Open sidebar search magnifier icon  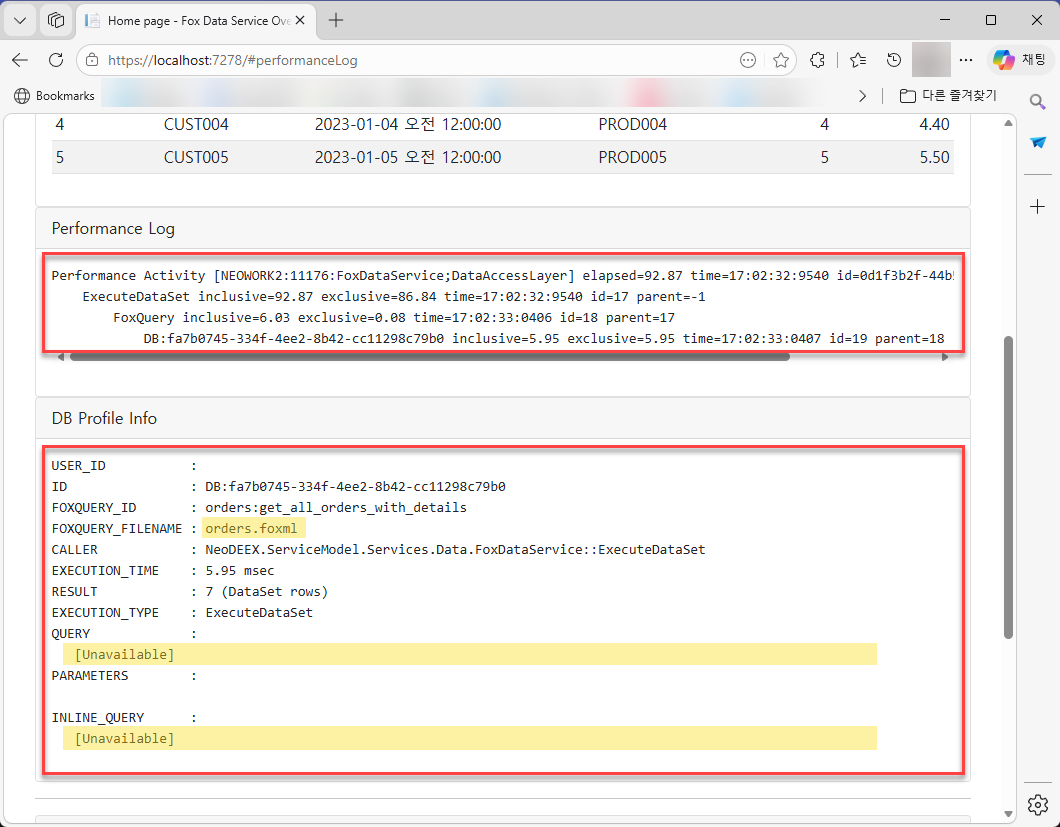click(1038, 102)
